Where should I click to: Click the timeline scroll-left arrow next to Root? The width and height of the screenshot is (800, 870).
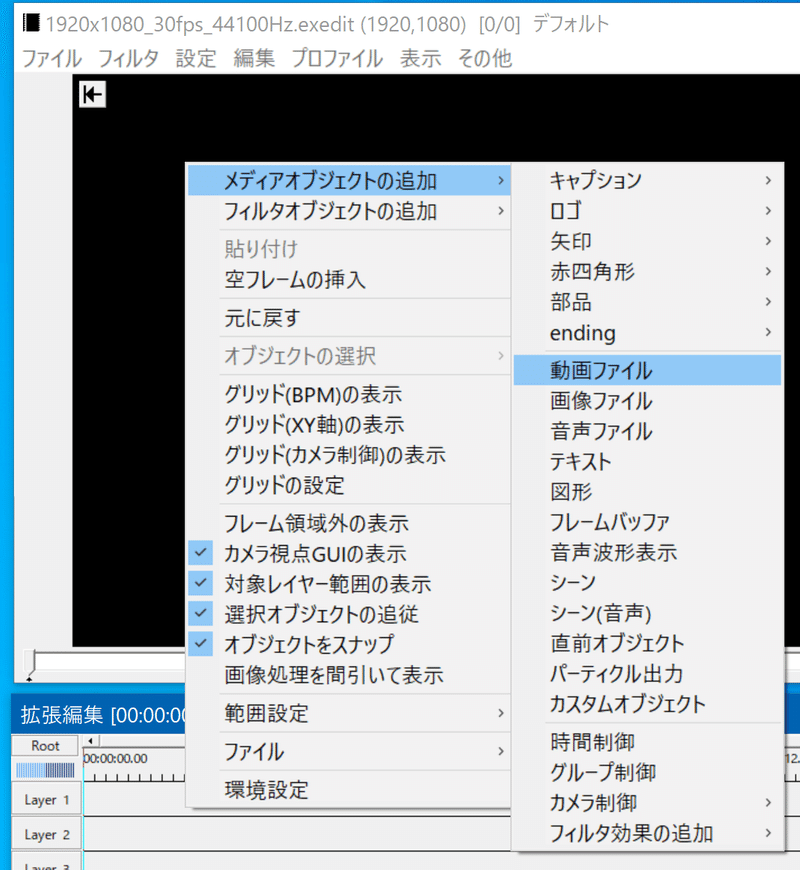(90, 741)
